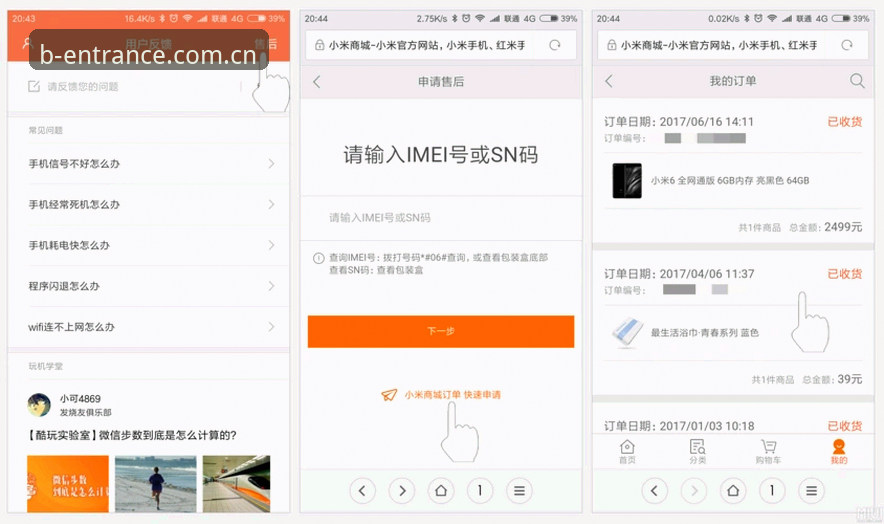
Task: Open high-speed train post thumbnail
Action: click(x=237, y=484)
